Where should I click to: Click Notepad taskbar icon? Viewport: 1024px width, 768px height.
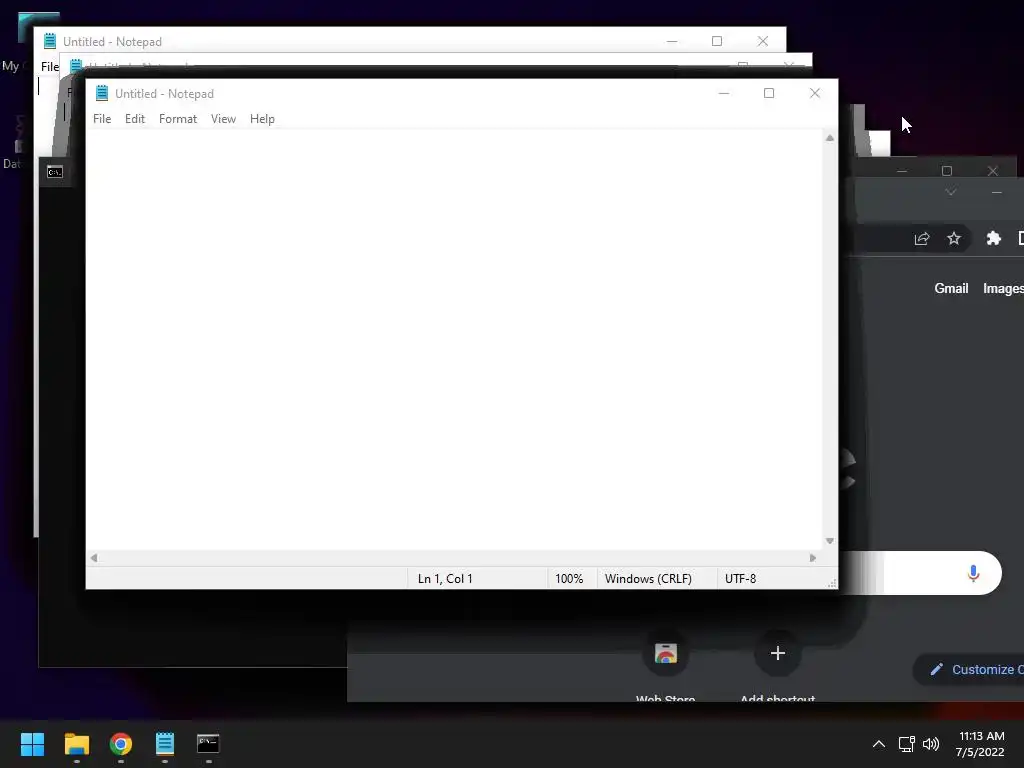(165, 744)
